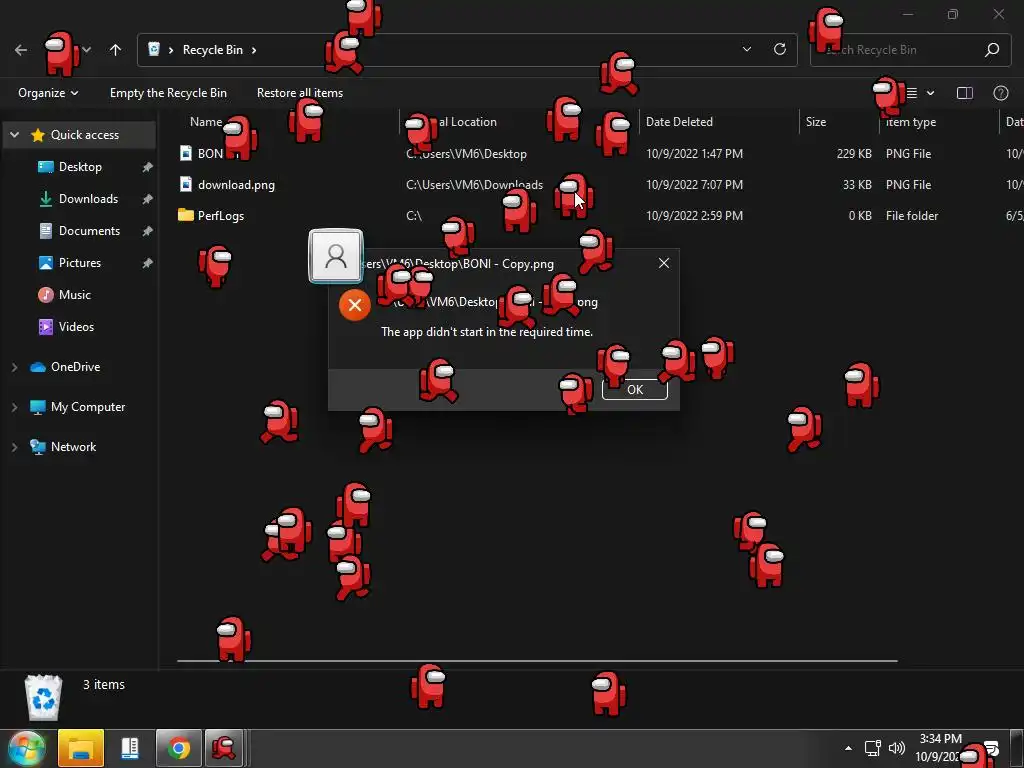Click the 229 KB size cell

click(854, 153)
